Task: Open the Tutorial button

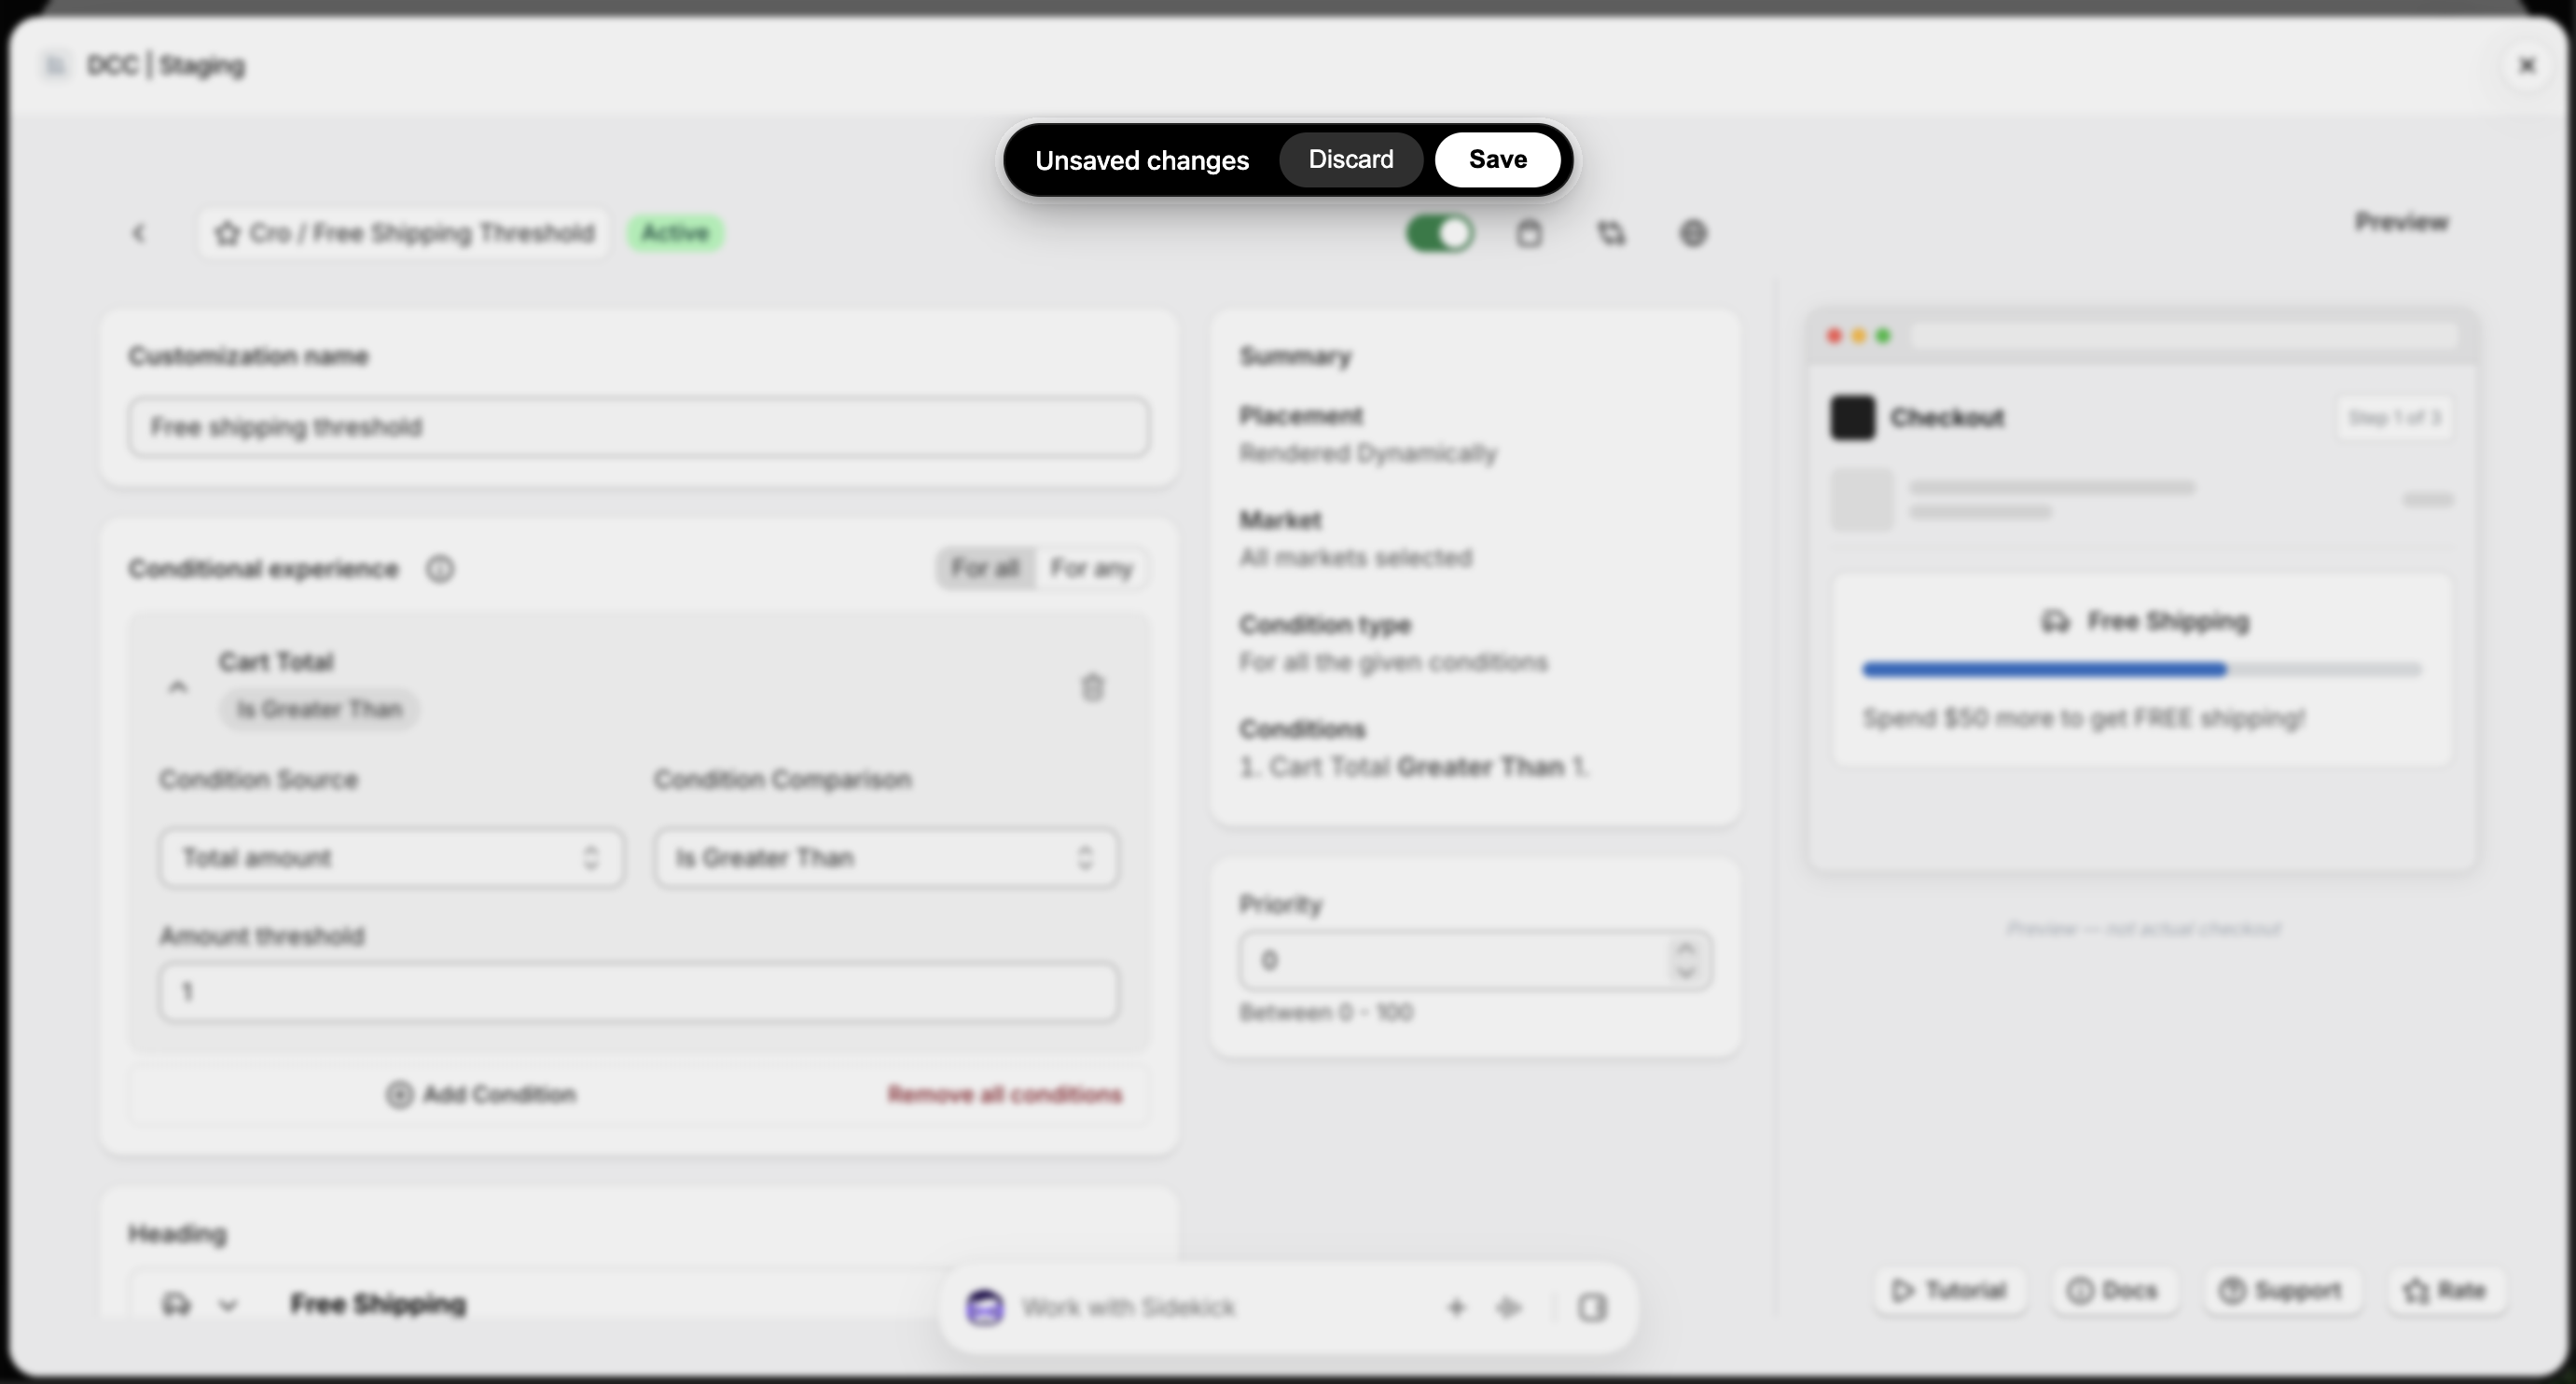Action: tap(1949, 1291)
